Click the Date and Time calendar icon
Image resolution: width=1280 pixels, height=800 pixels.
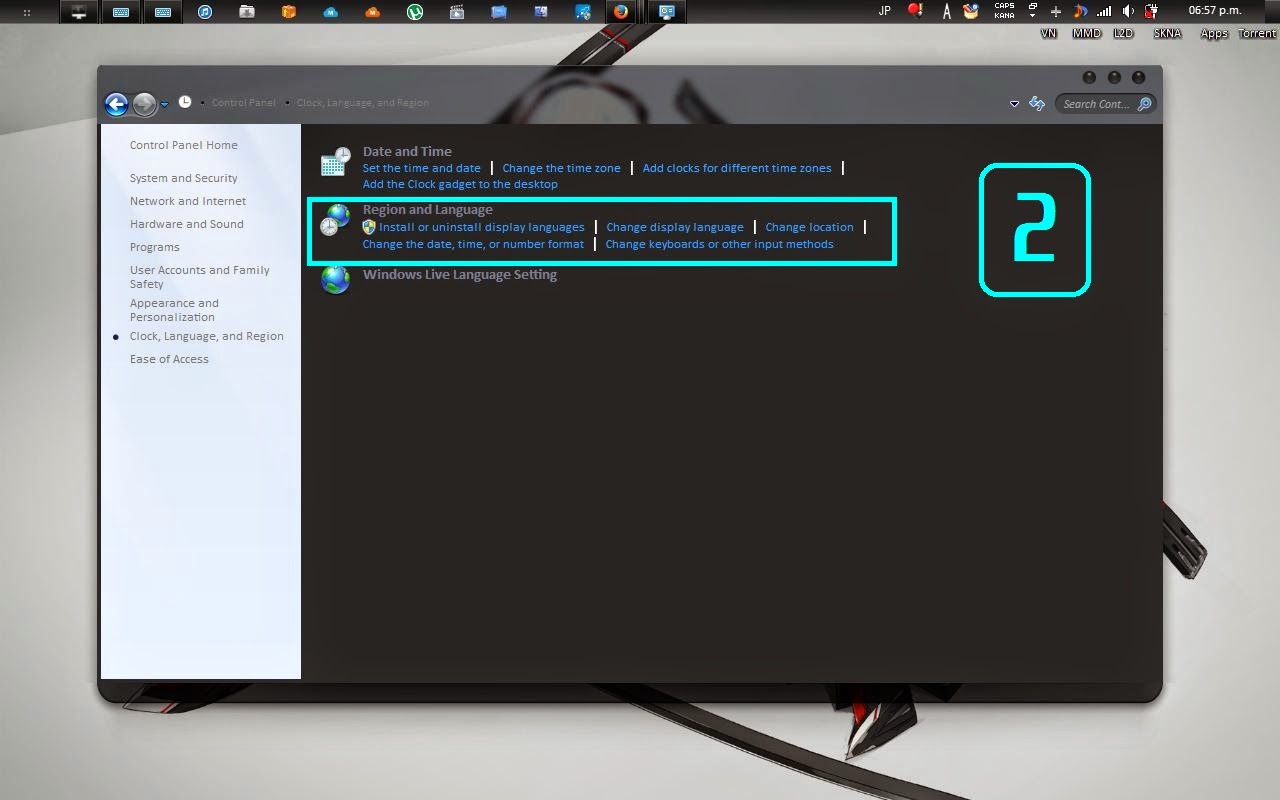pos(334,161)
